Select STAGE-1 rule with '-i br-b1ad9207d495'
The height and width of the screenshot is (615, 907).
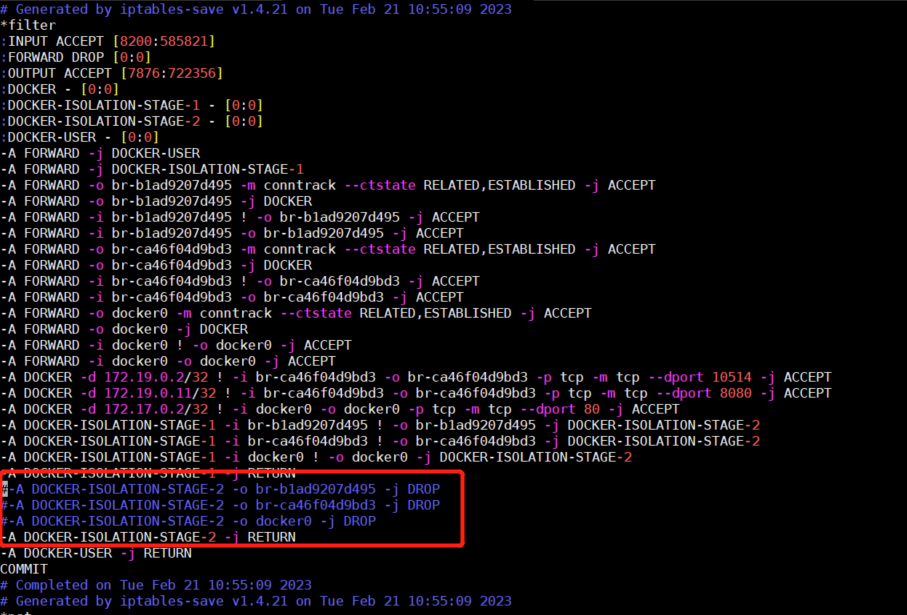click(380, 425)
